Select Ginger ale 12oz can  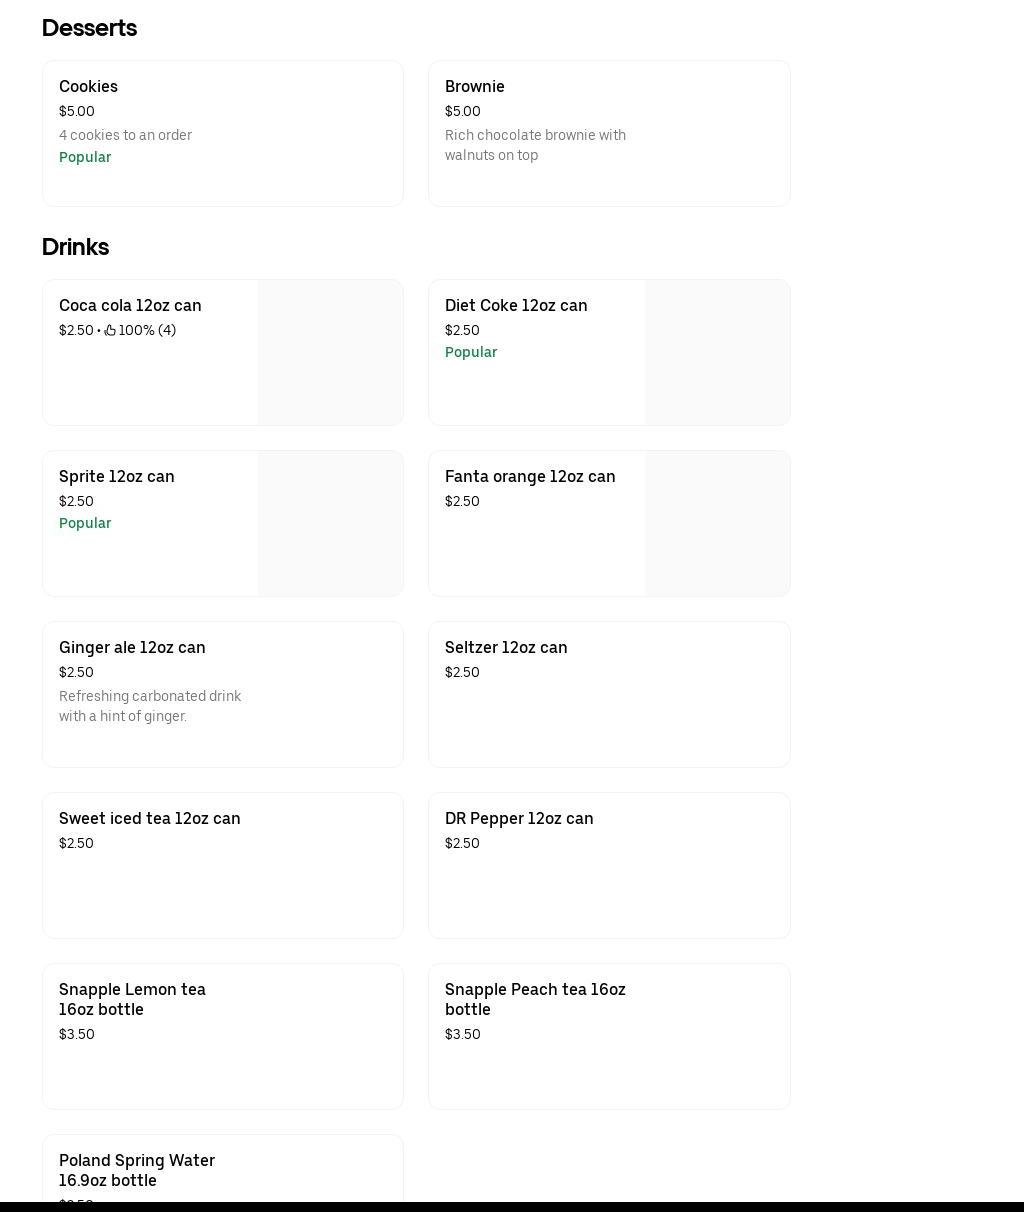pos(222,694)
